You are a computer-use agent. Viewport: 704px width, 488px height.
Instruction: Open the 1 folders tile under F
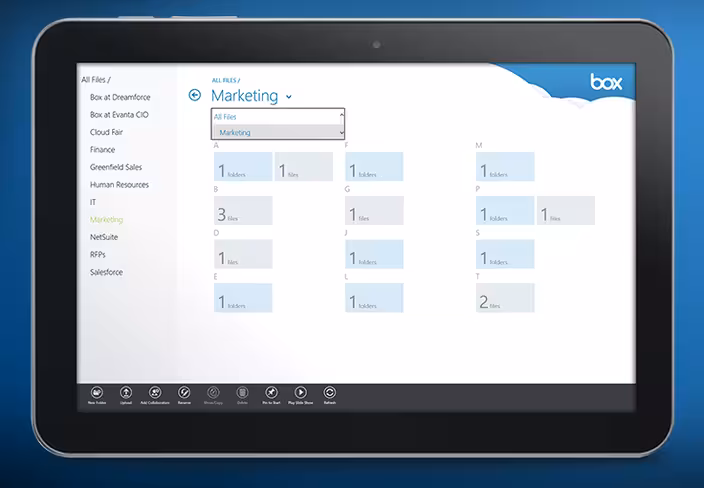click(x=374, y=167)
